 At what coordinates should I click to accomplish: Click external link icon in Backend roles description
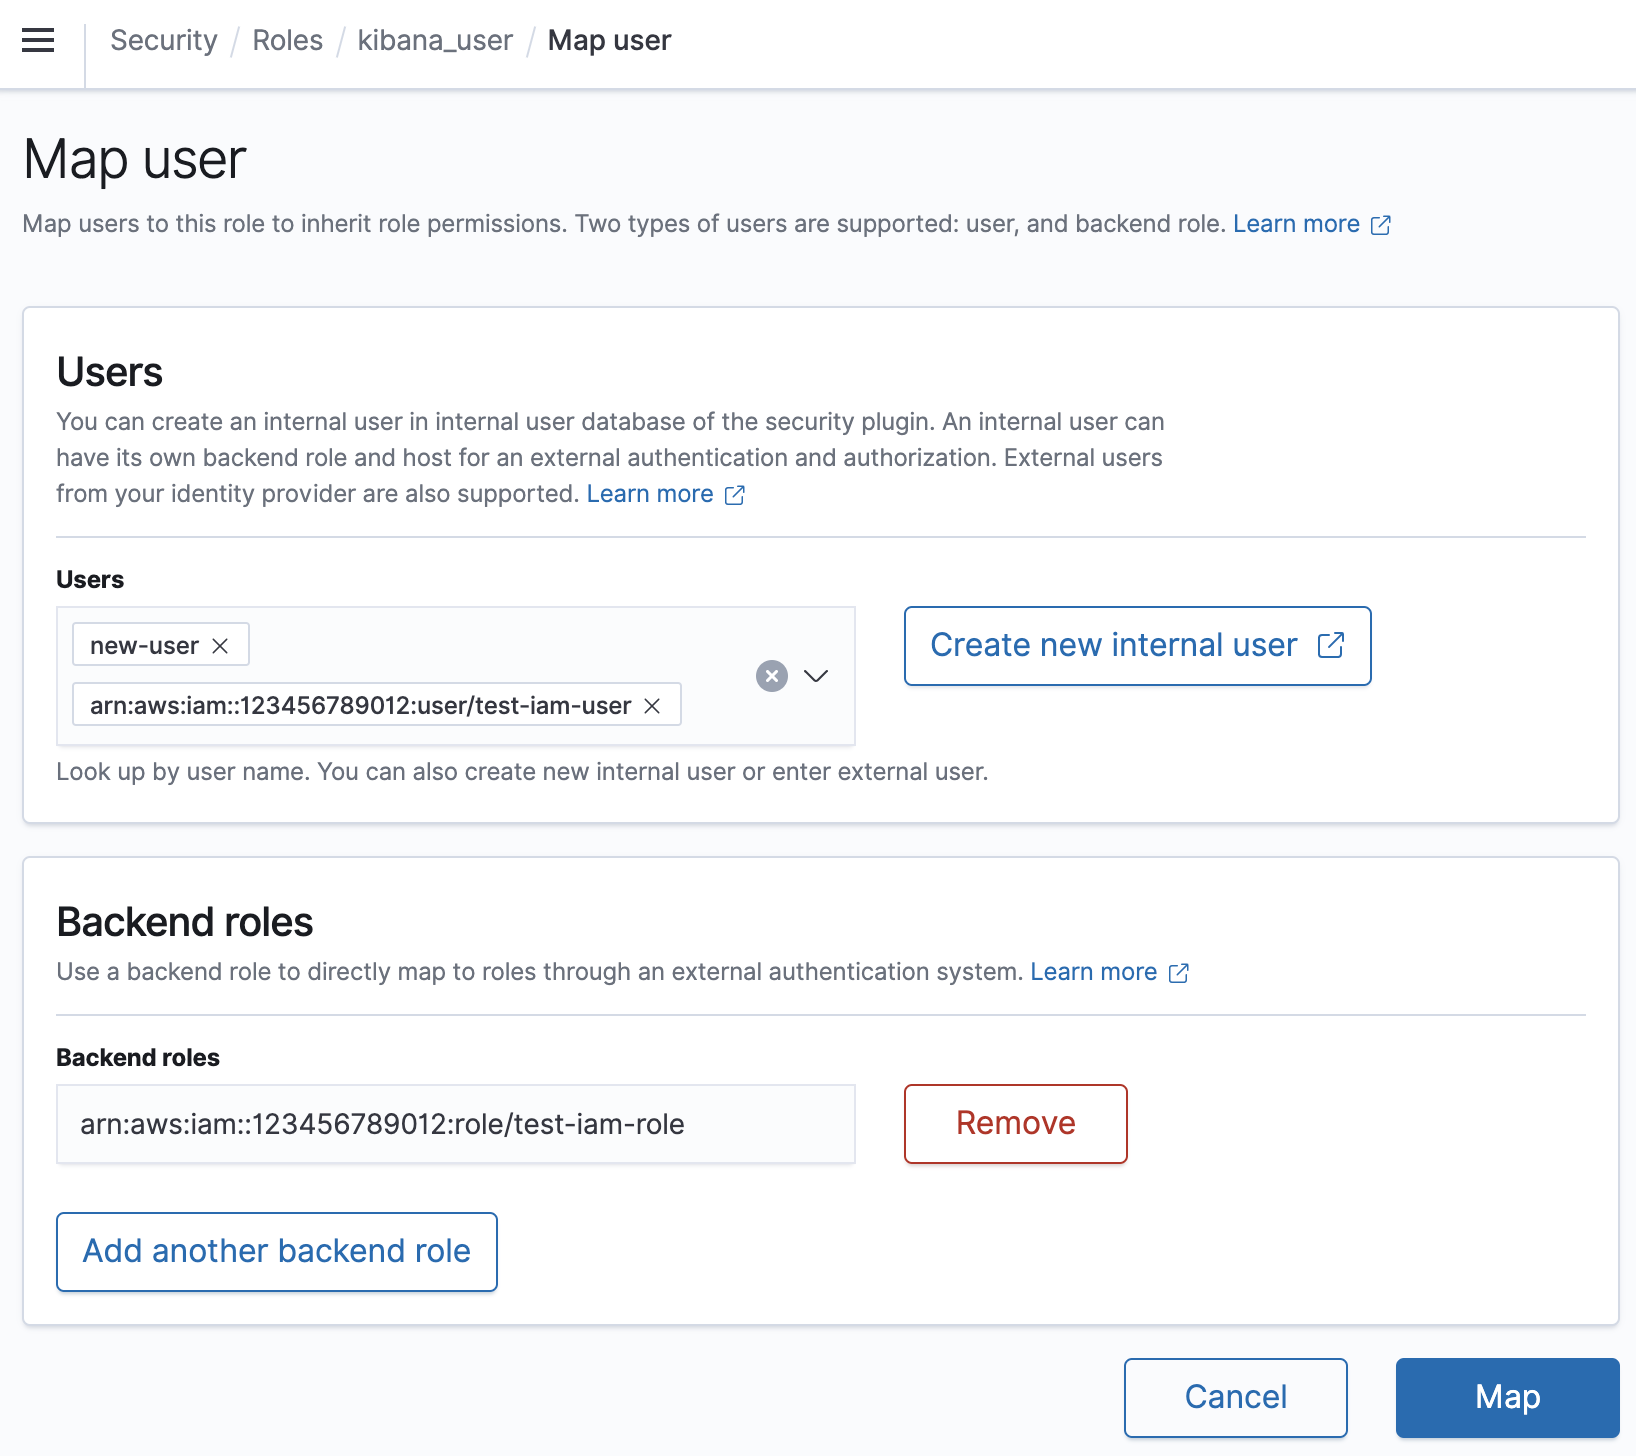tap(1178, 973)
